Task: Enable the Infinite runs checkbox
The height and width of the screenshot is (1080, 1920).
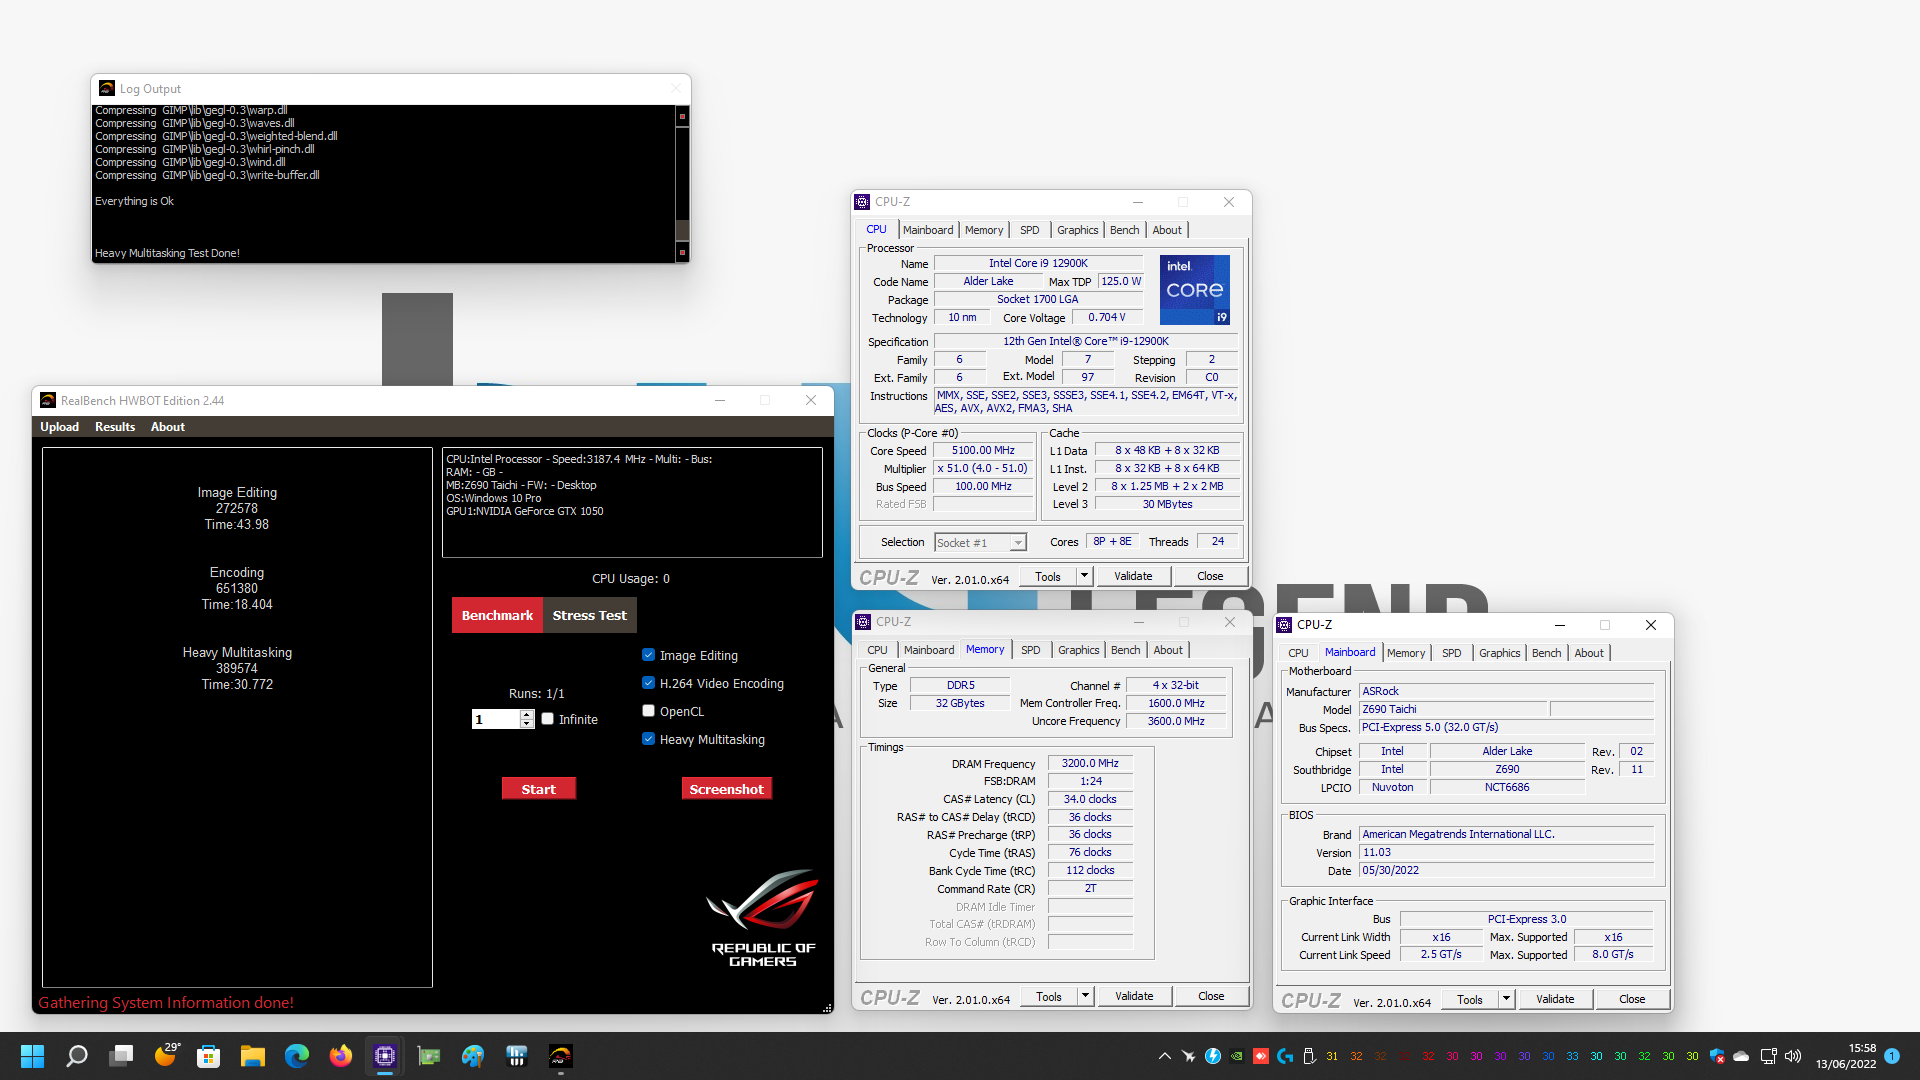Action: [x=547, y=719]
